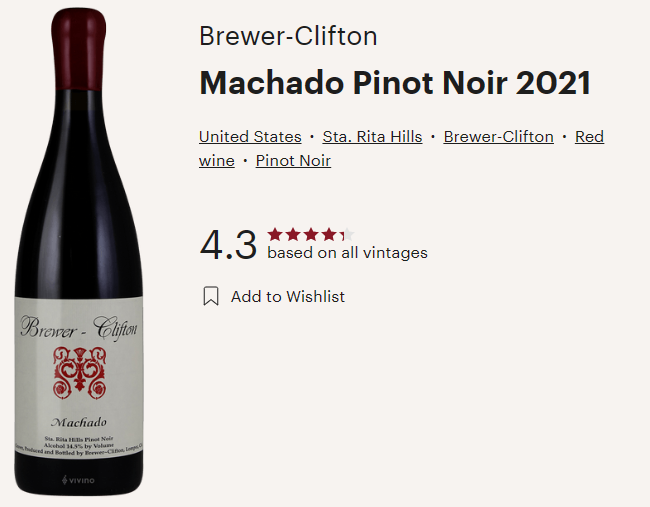Click the red ornamental emblem on label
Viewport: 650px width, 507px height.
[79, 369]
